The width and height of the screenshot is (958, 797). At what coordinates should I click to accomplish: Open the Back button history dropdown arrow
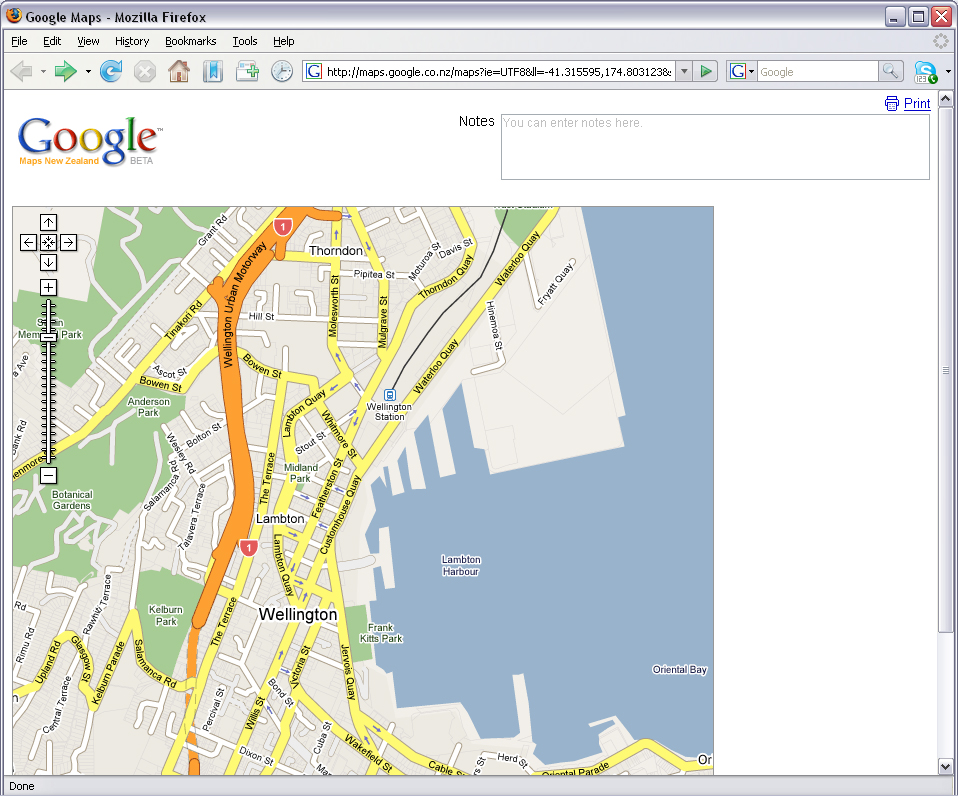click(42, 71)
